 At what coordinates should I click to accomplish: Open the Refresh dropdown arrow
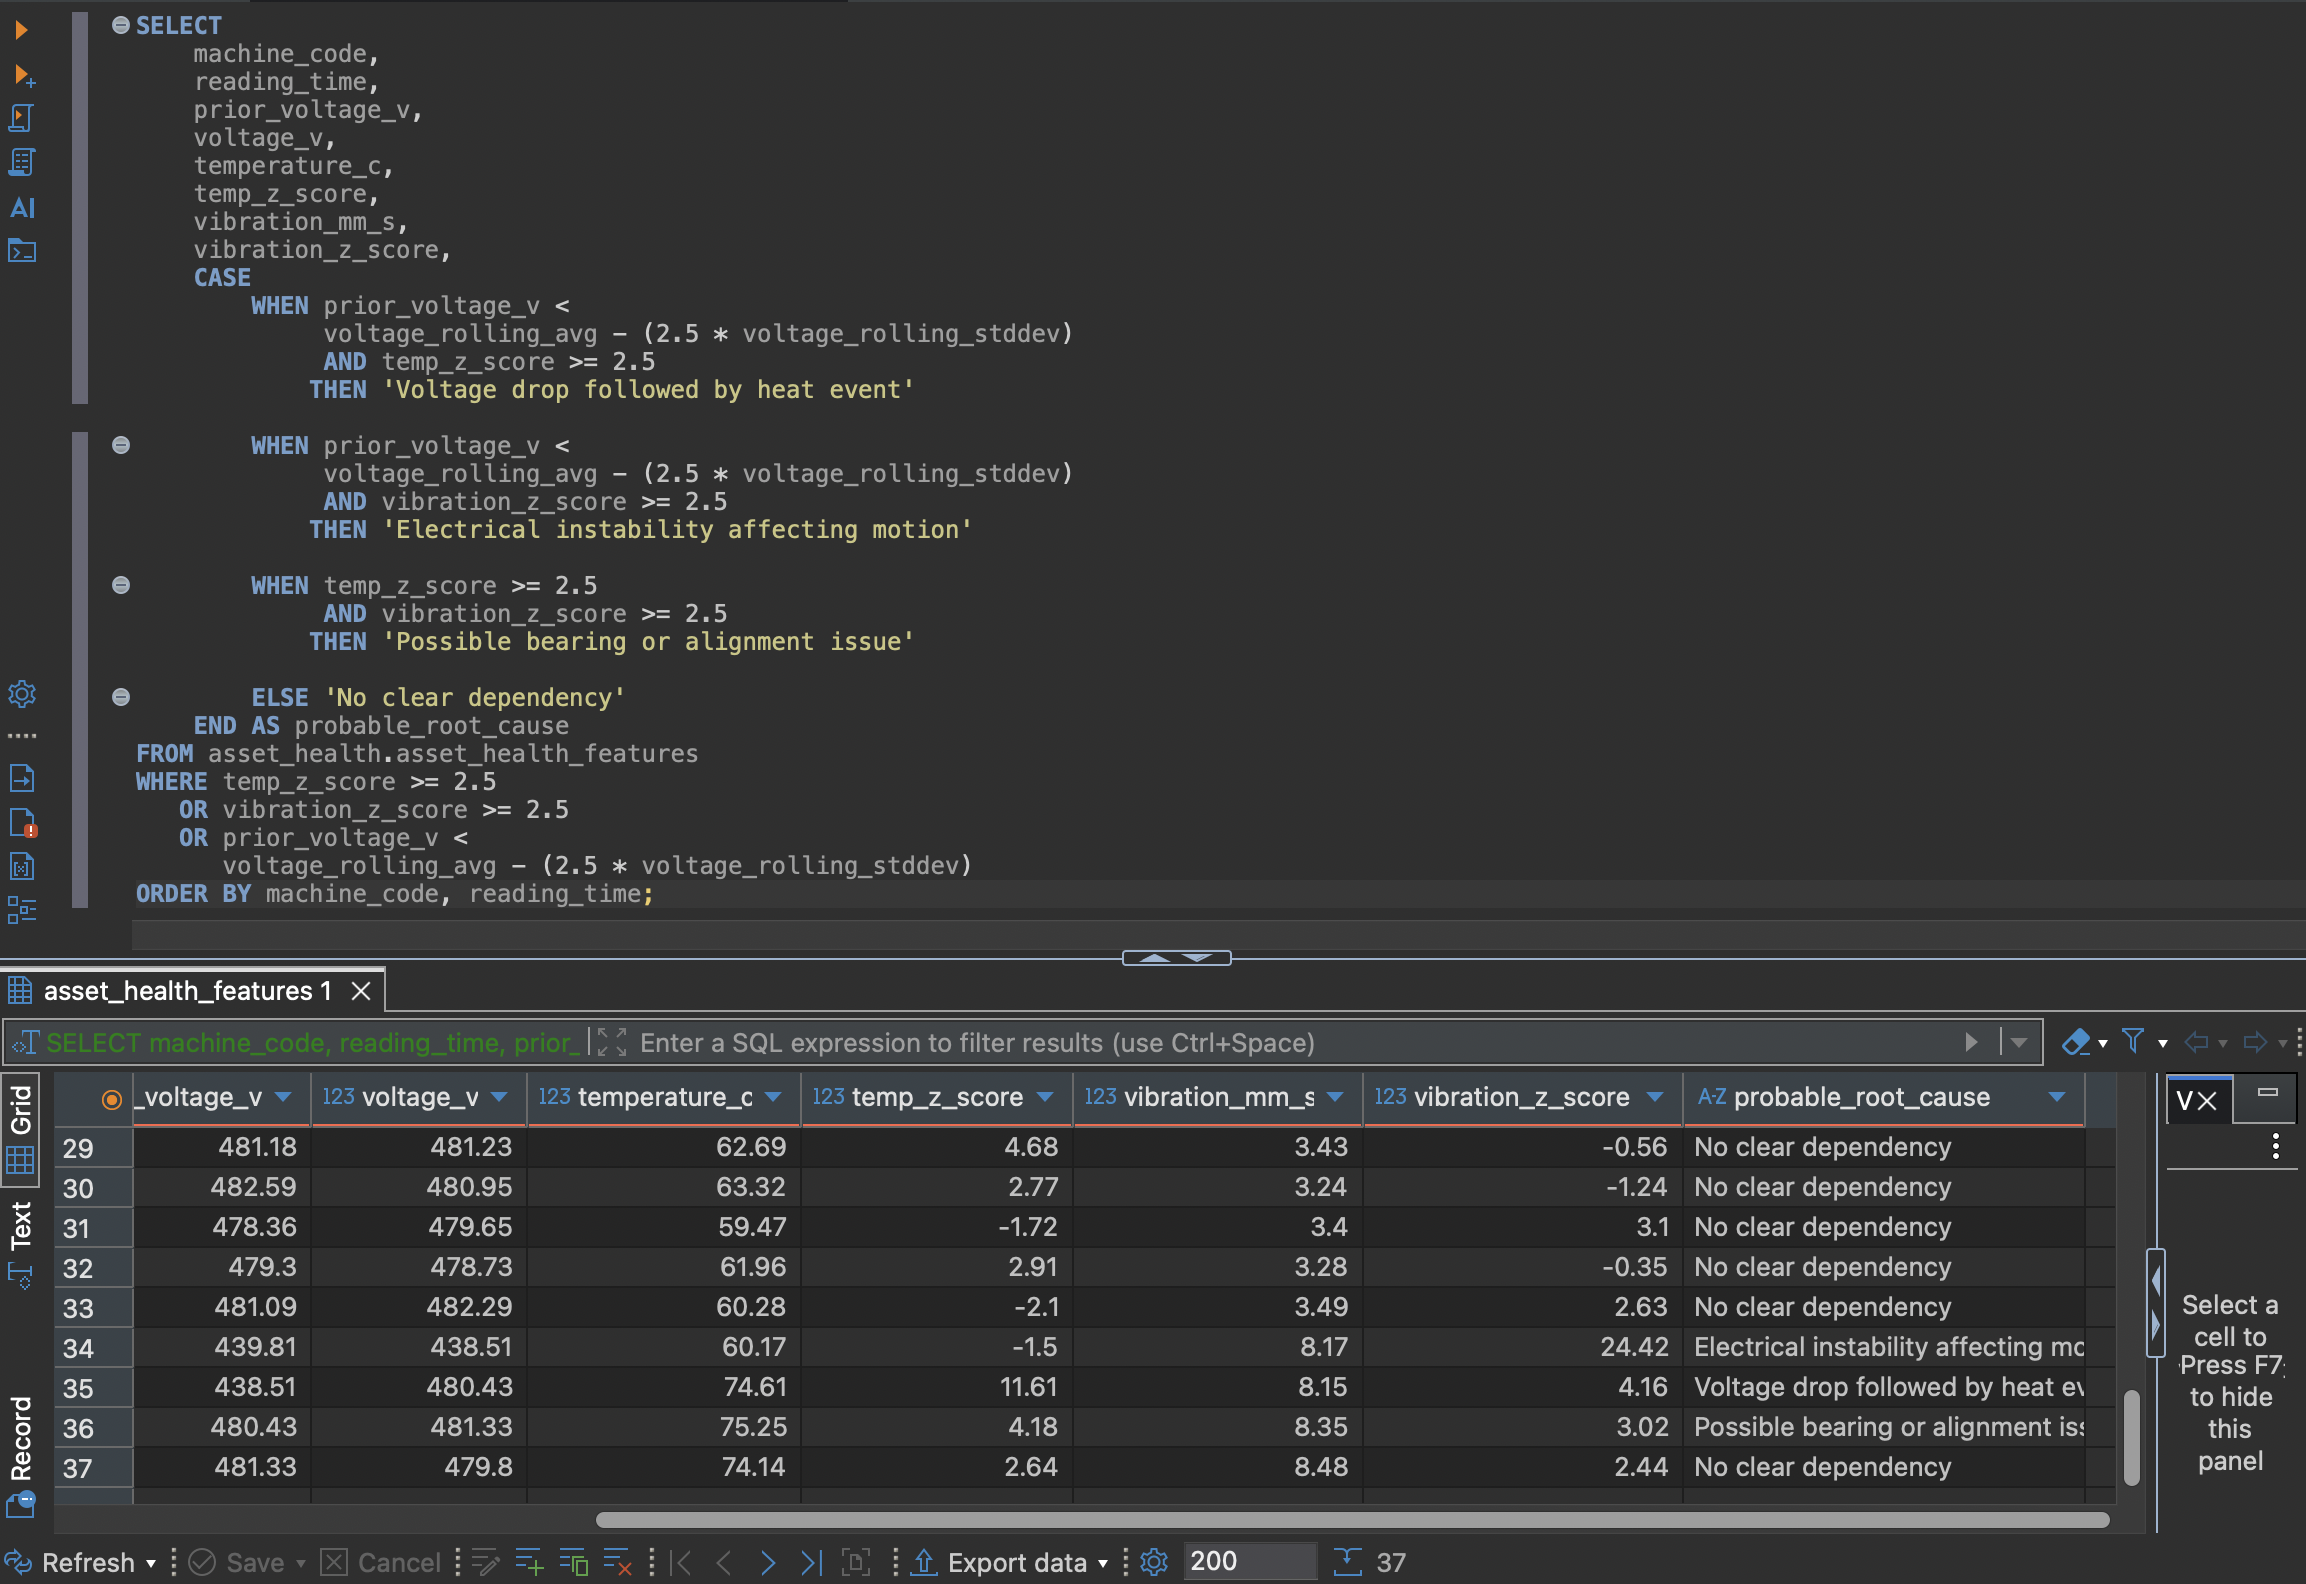151,1563
